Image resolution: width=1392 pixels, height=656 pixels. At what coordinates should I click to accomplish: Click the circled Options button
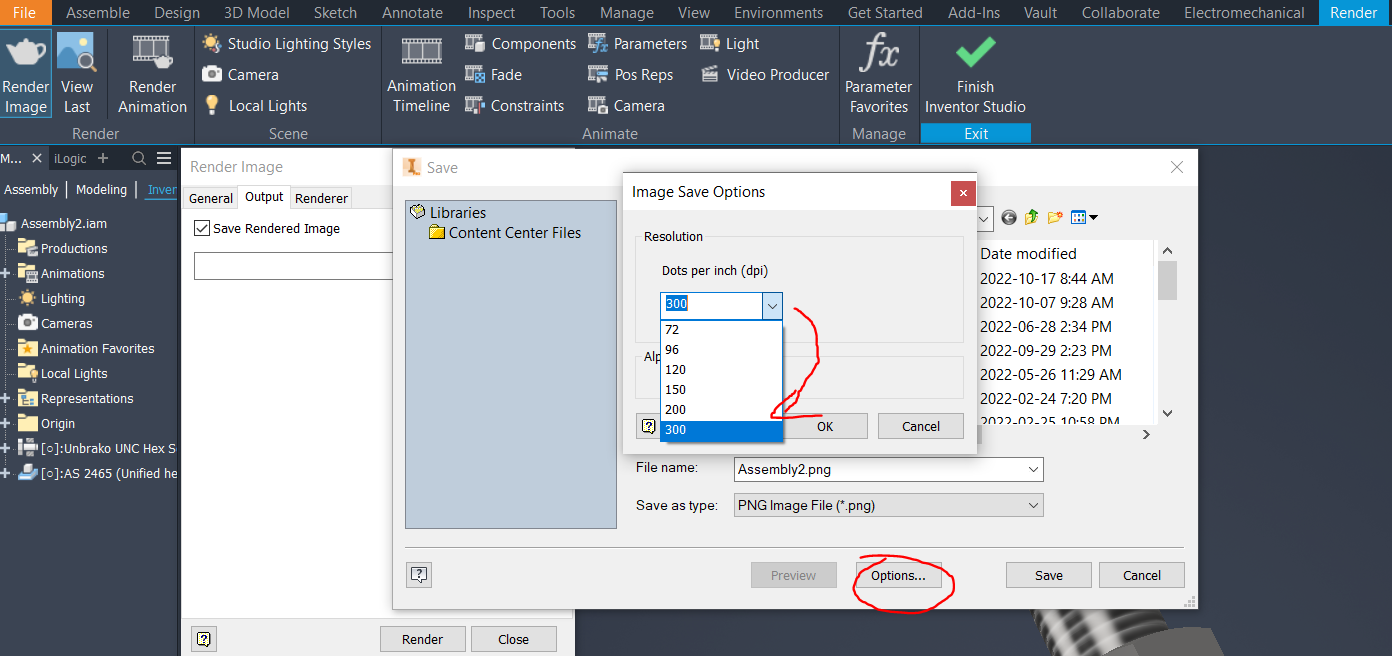tap(898, 575)
